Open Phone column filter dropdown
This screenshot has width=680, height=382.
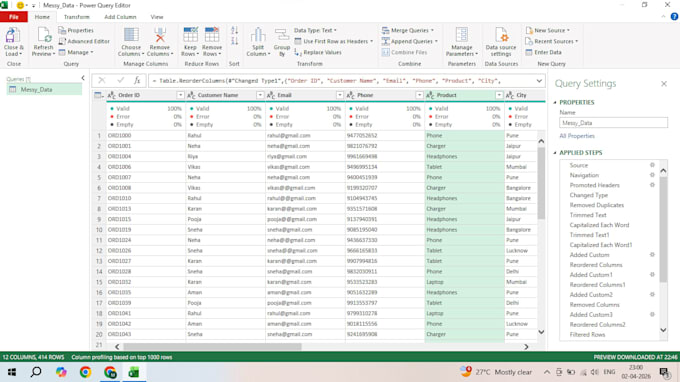(419, 95)
